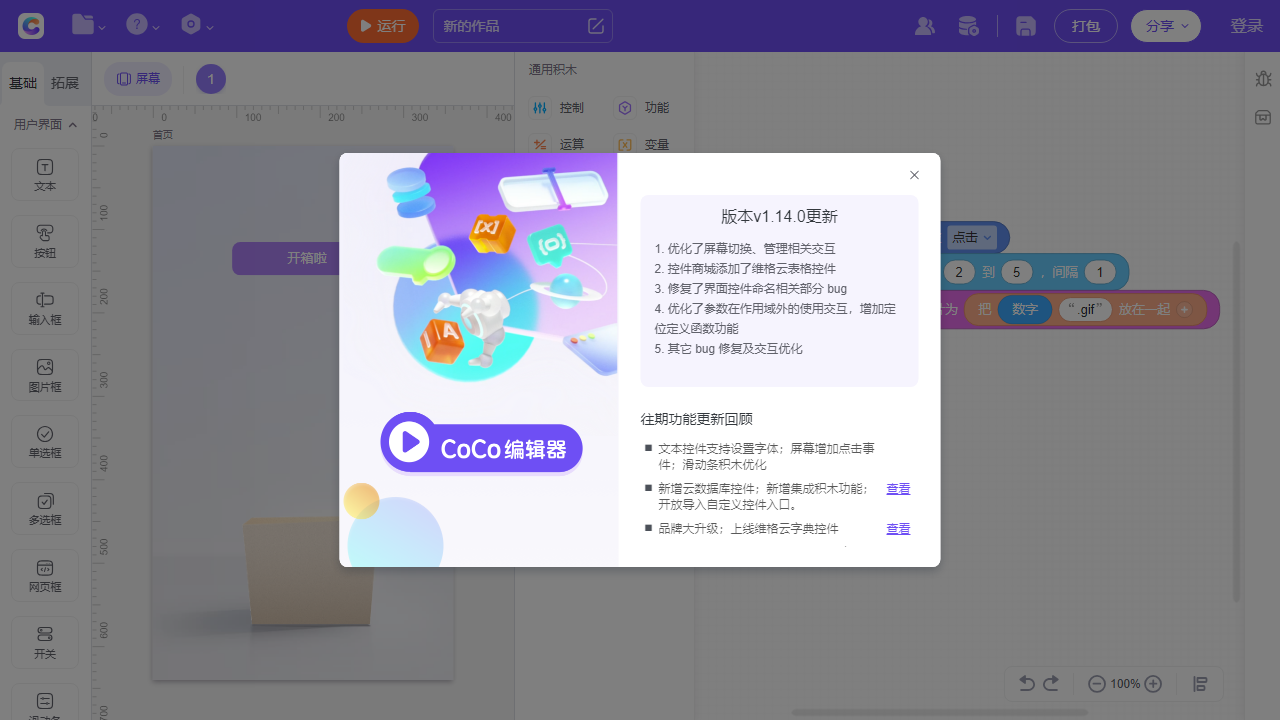Open the 变量 blocks category
Image resolution: width=1280 pixels, height=720 pixels.
(x=643, y=144)
